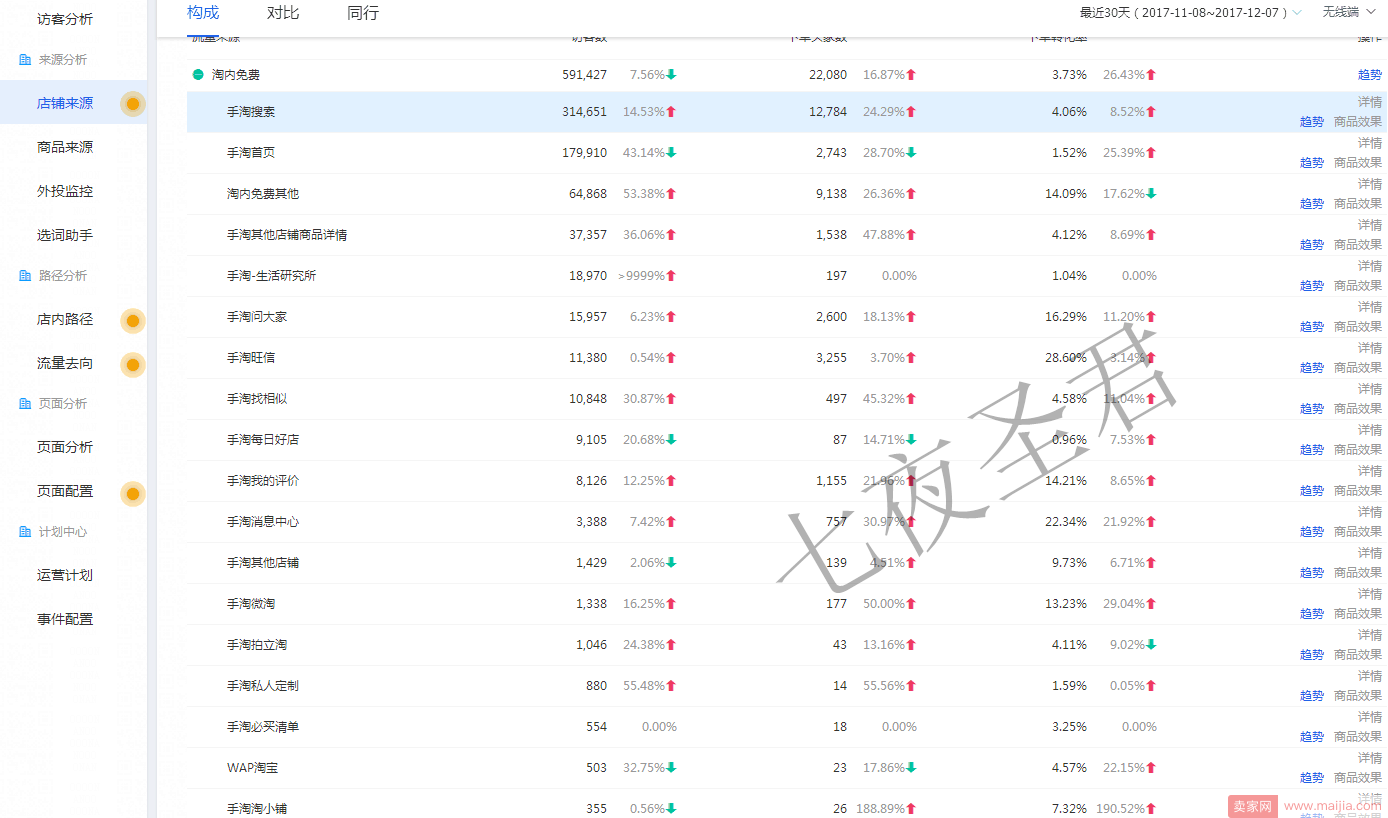Viewport: 1388px width, 818px height.
Task: Open 运营计划 in the sidebar
Action: pos(65,575)
